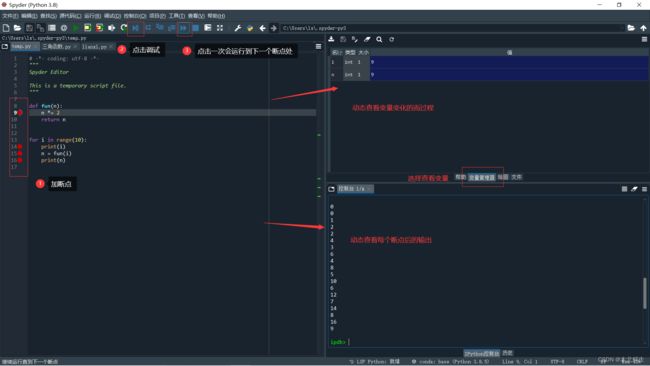Open the last item in the menu bar
This screenshot has width=650, height=366.
(216, 16)
